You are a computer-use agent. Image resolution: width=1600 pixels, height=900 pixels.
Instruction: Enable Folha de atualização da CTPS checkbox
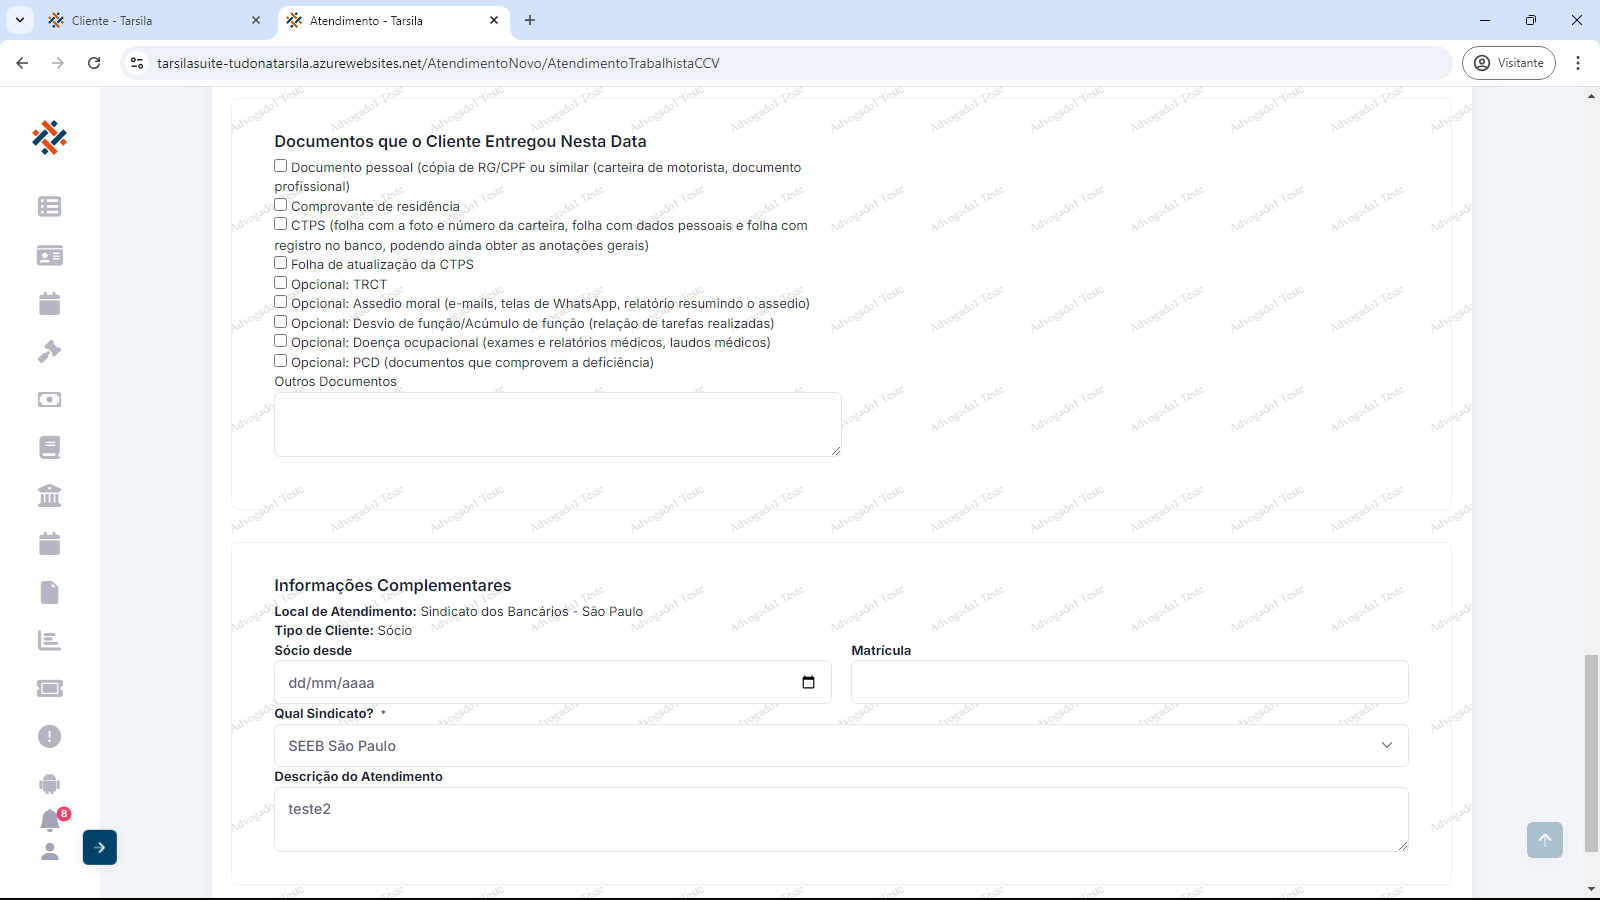(281, 263)
